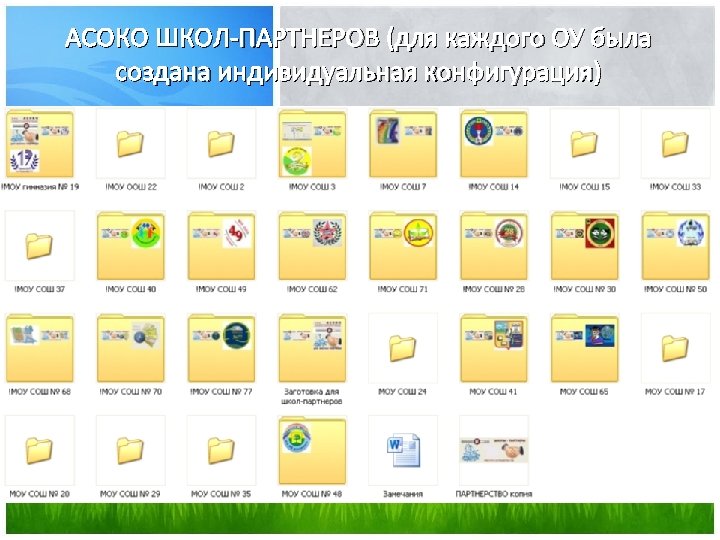The width and height of the screenshot is (720, 540).
Task: Click the МОУ СОШ 49 folder
Action: click(x=221, y=246)
